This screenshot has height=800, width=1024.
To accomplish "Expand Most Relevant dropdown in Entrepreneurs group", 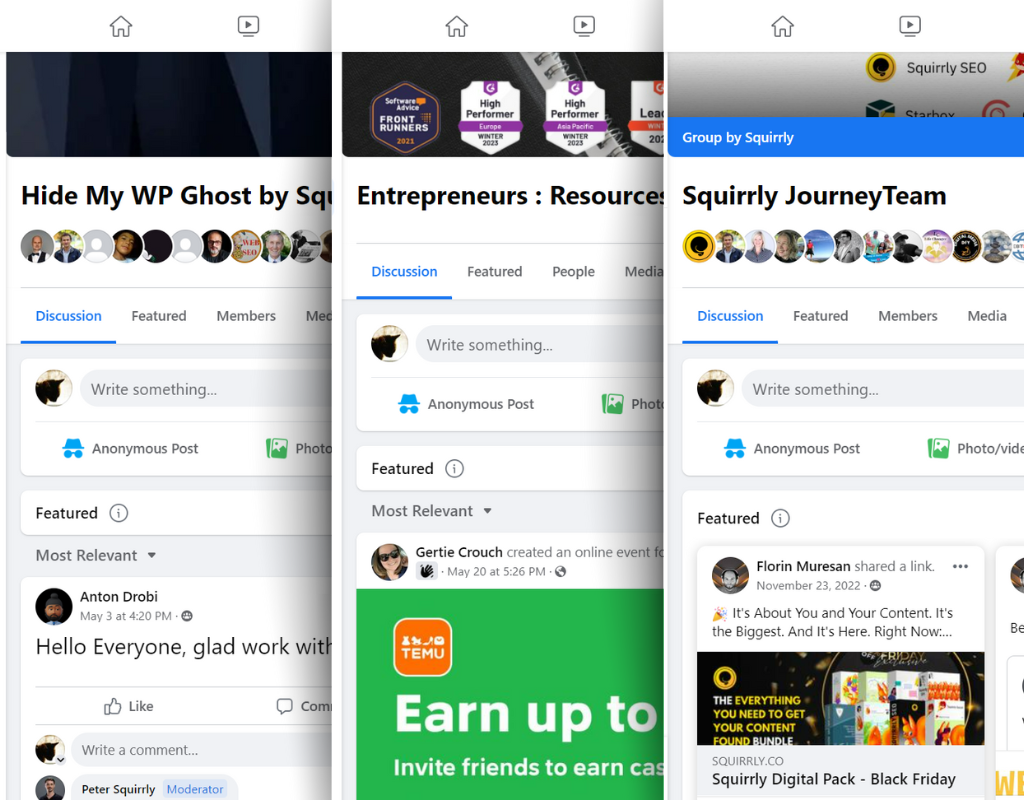I will (432, 511).
